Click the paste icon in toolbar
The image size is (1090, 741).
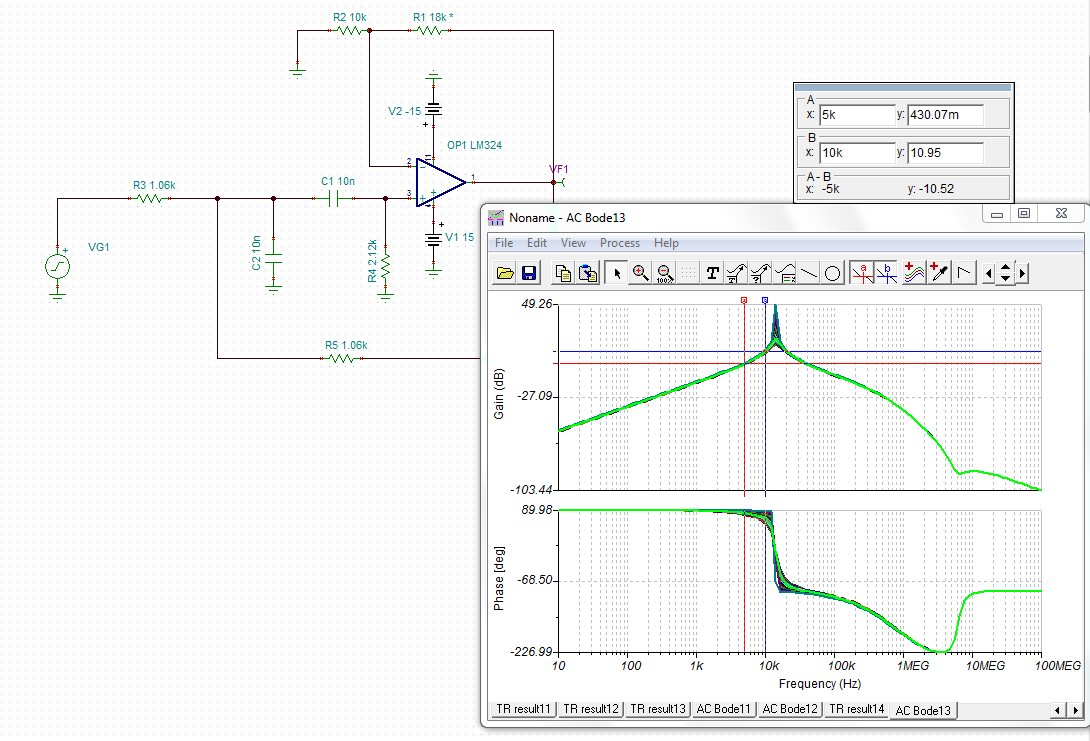pyautogui.click(x=590, y=272)
